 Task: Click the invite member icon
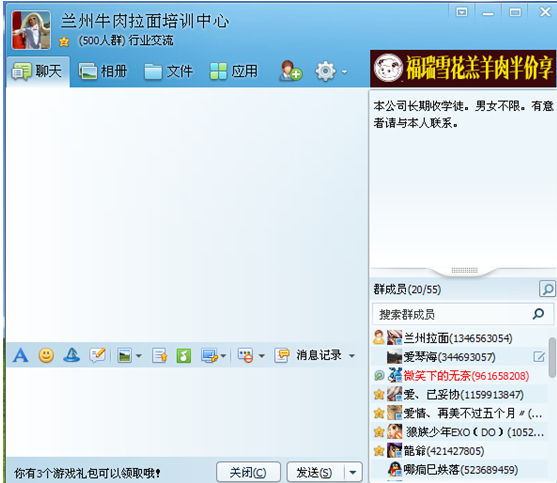point(291,71)
